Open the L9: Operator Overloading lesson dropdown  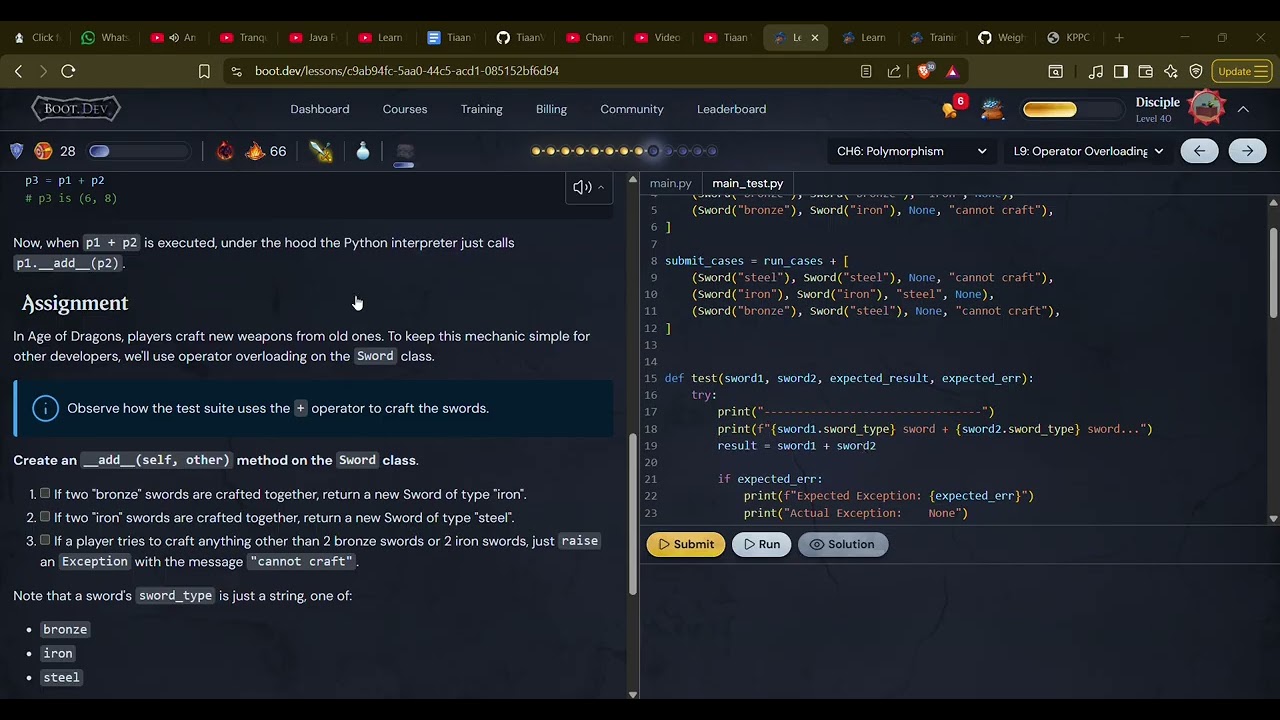pos(1088,151)
